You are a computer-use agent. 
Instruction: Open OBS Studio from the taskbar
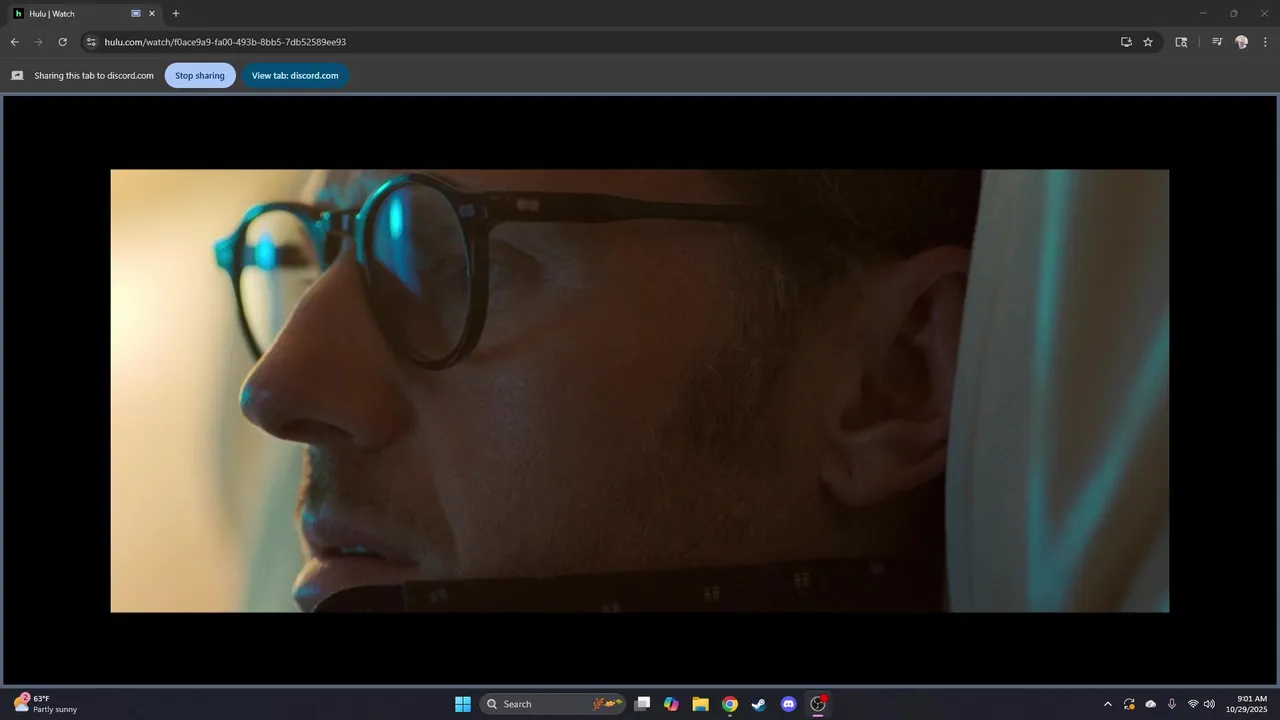point(818,704)
